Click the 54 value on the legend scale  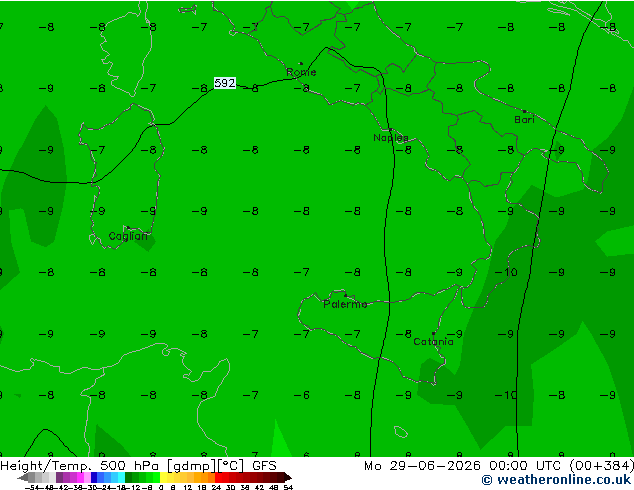coord(288,487)
